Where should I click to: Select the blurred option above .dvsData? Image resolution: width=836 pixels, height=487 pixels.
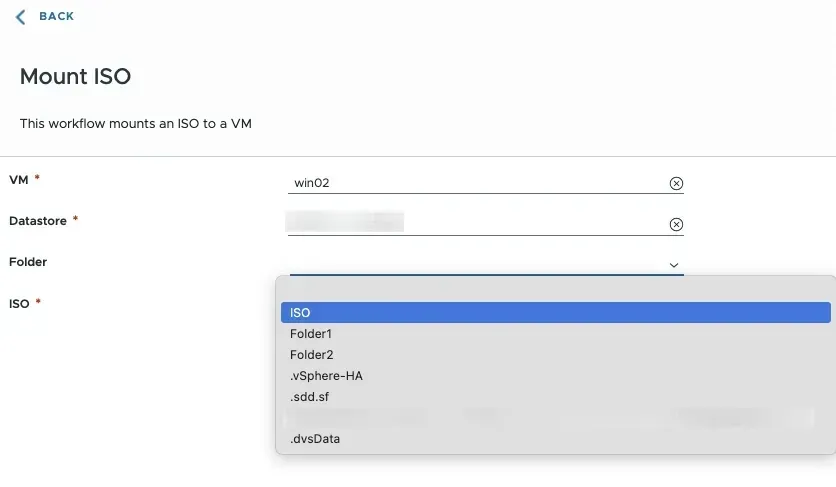click(555, 417)
